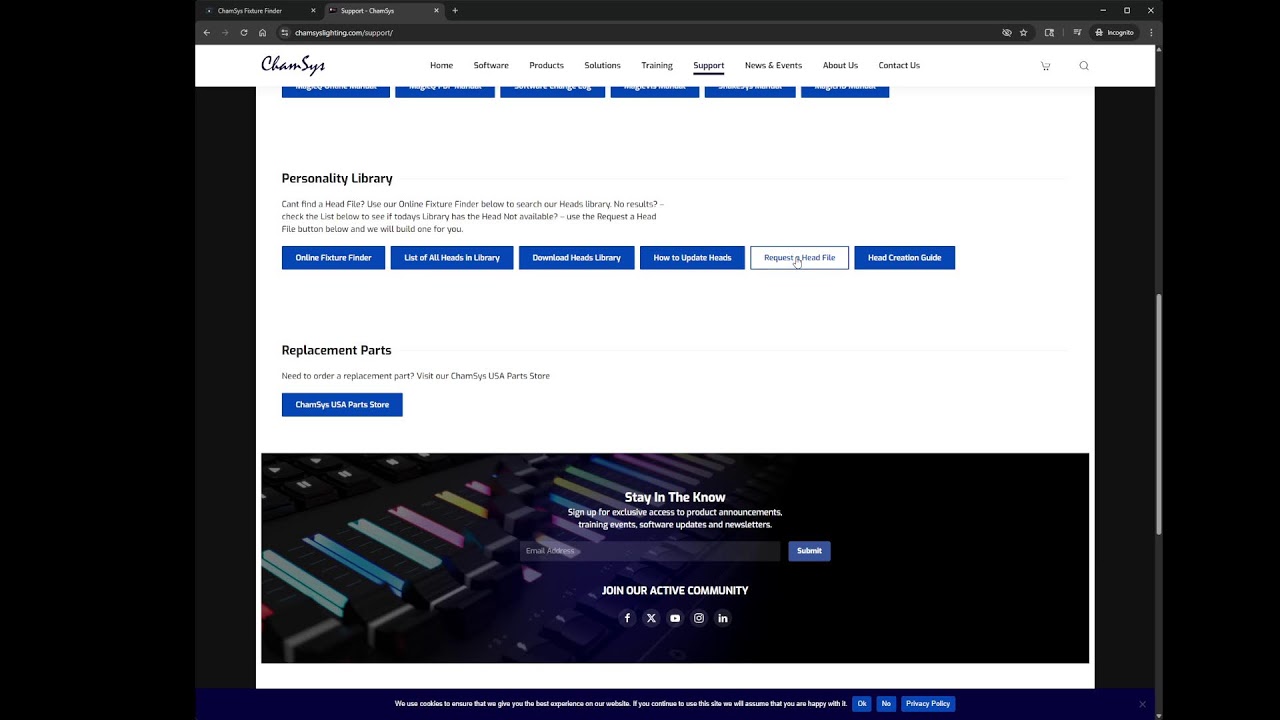This screenshot has height=720, width=1280.
Task: Click the tracking protection eye icon
Action: [x=1007, y=32]
